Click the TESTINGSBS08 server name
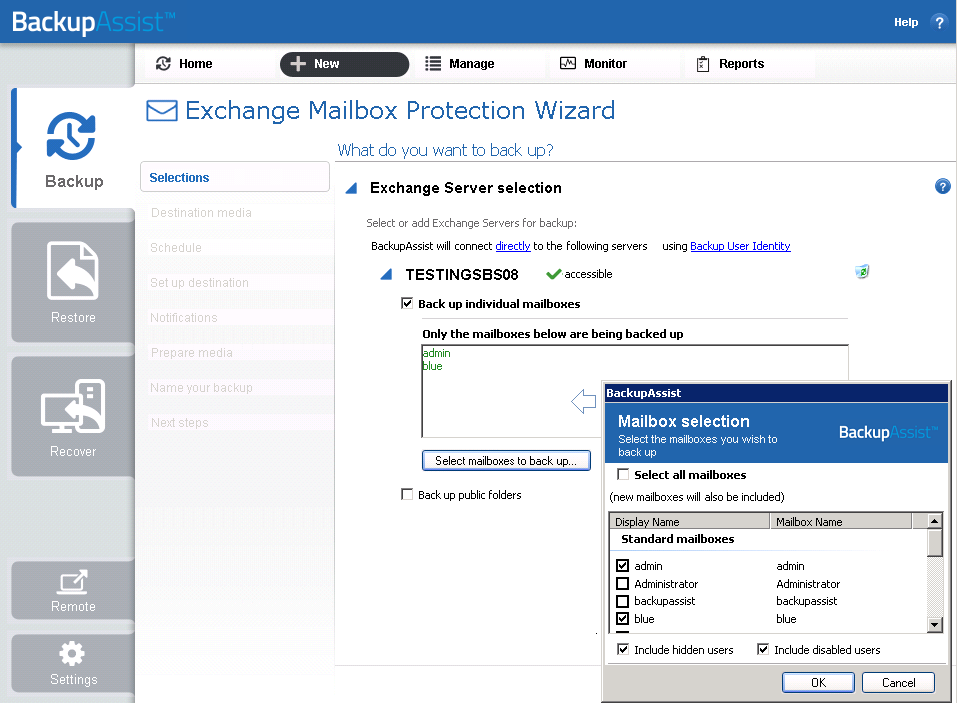Viewport: 957px width, 703px height. [x=462, y=275]
